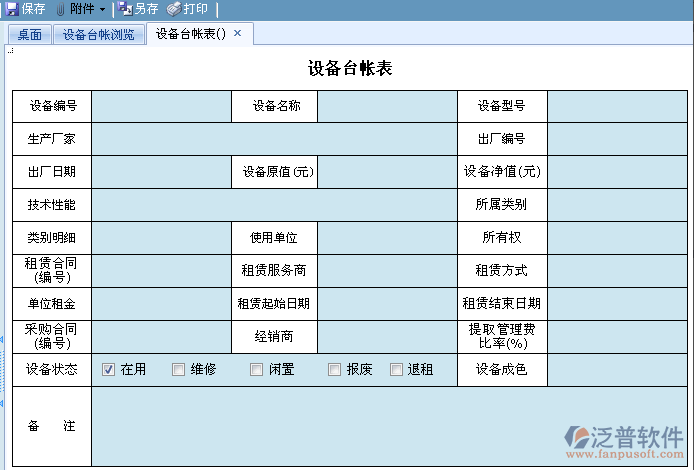Click the 备 注 label cell

click(x=52, y=426)
